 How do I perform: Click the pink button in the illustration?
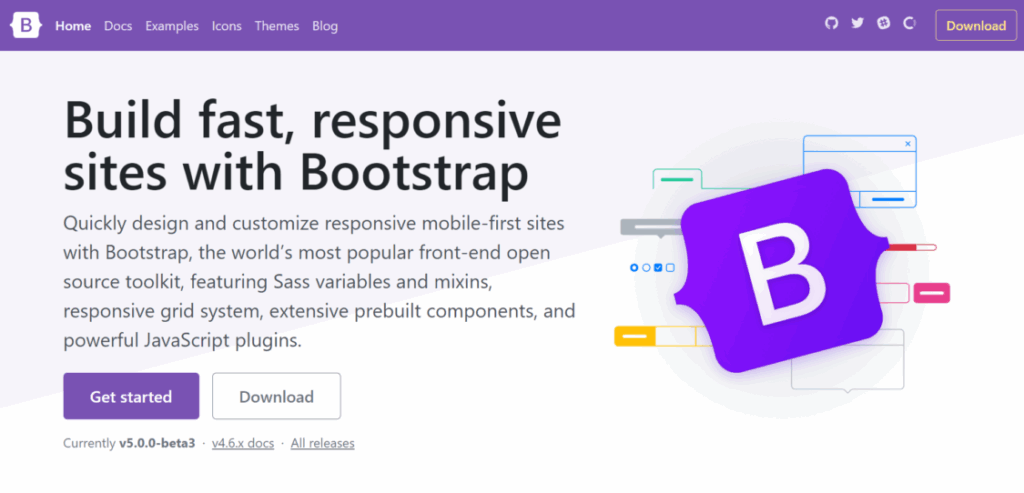932,293
